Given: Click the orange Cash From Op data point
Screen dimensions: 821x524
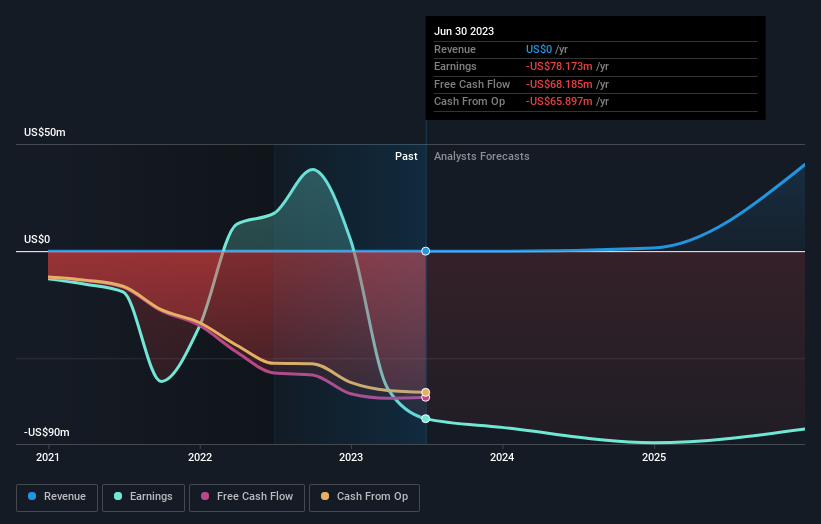Looking at the screenshot, I should pos(426,392).
